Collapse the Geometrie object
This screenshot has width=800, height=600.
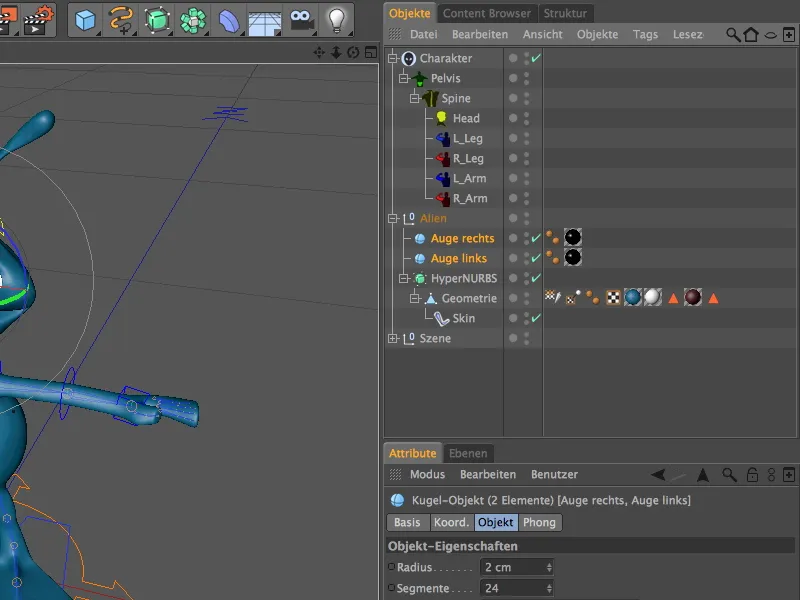(x=415, y=298)
